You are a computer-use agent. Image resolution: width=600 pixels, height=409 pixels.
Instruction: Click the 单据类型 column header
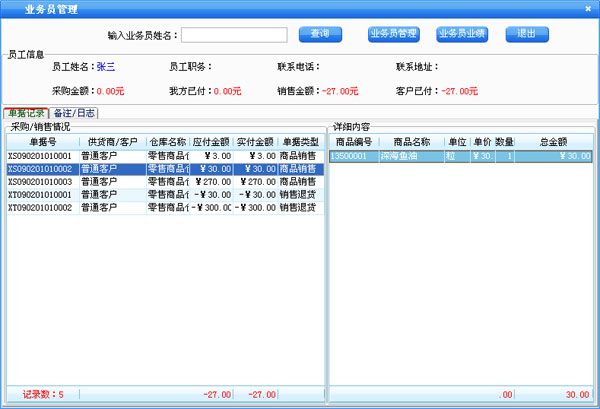[x=301, y=143]
